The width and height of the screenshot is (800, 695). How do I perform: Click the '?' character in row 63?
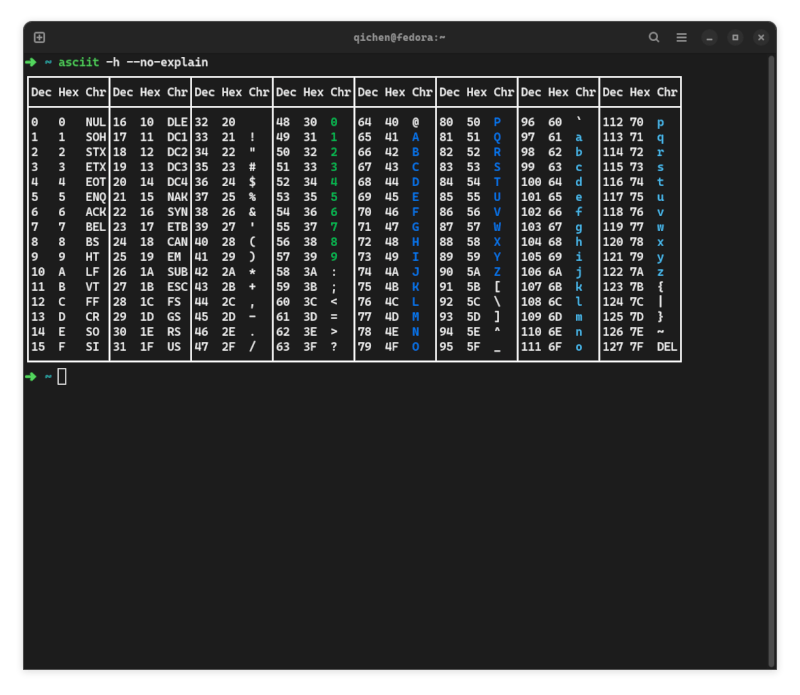(x=334, y=347)
